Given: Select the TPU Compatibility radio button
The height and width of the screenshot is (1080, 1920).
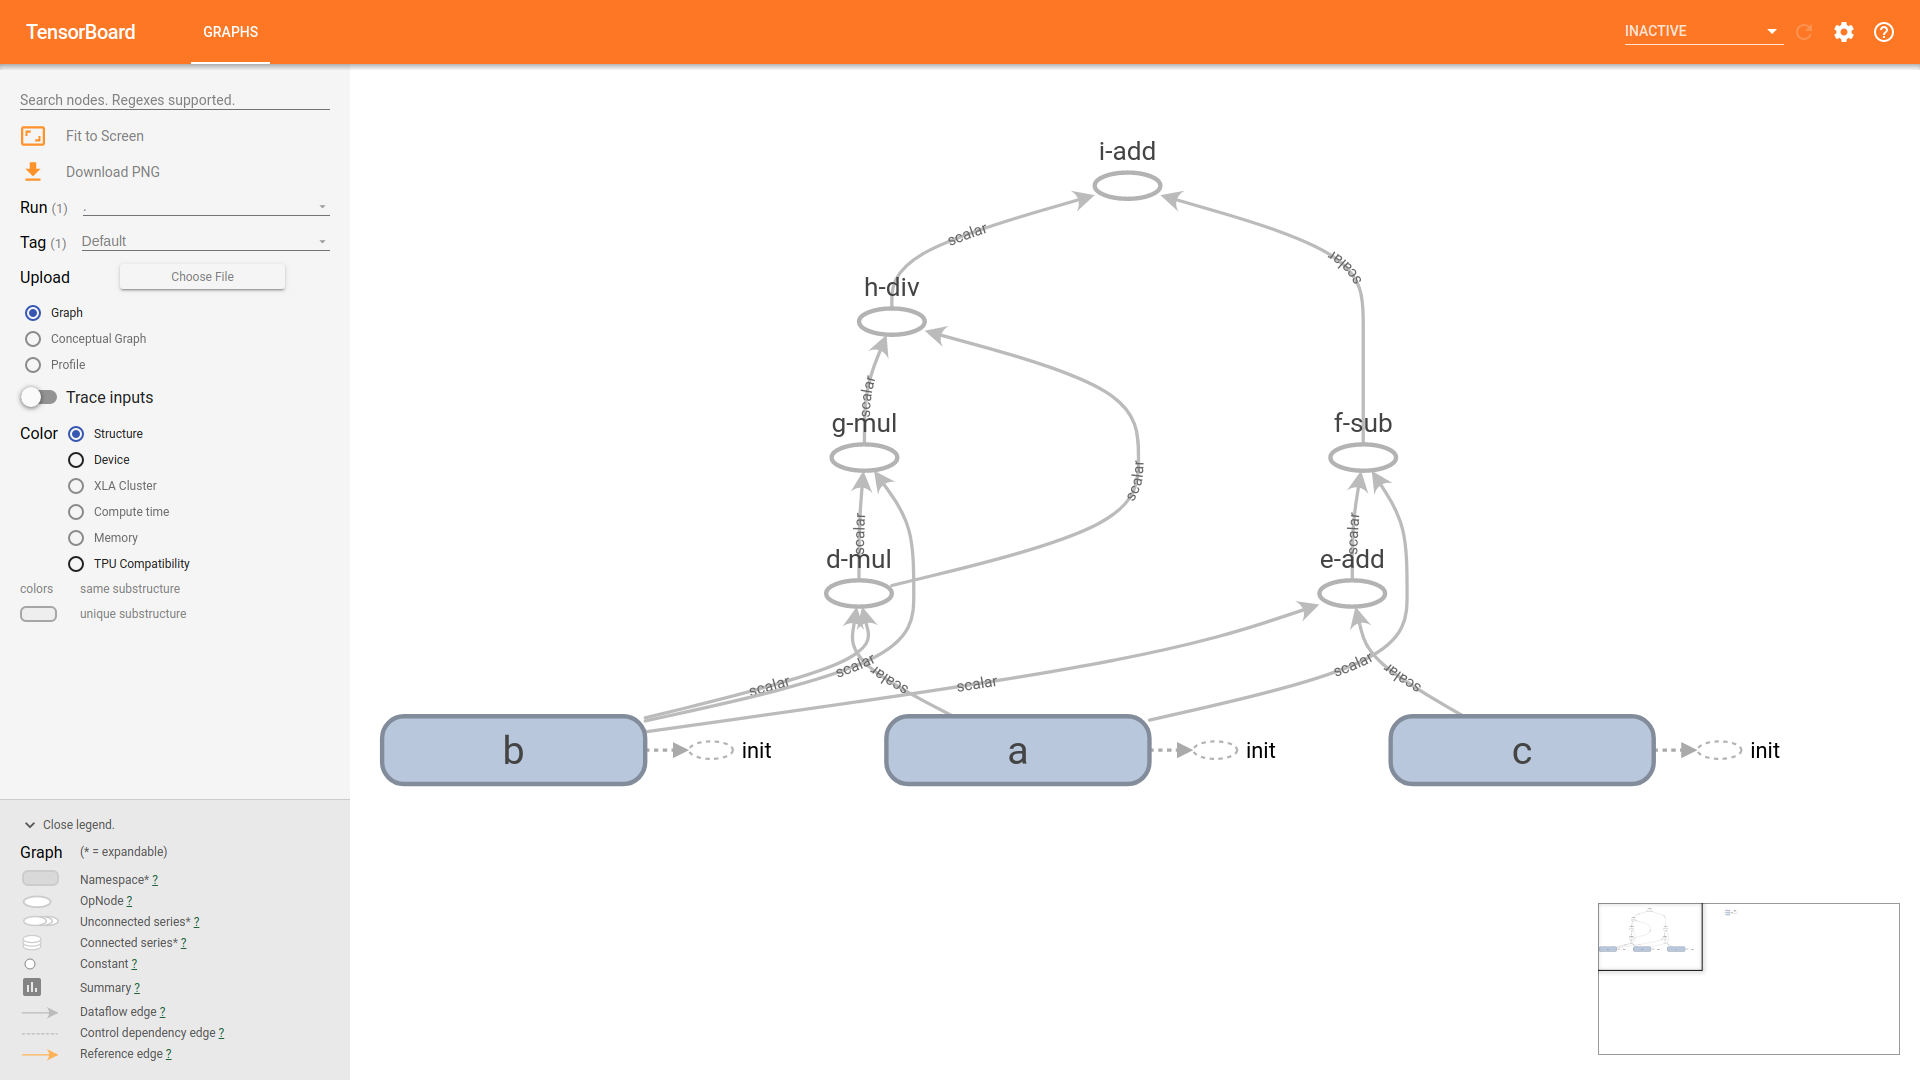Looking at the screenshot, I should [x=76, y=563].
